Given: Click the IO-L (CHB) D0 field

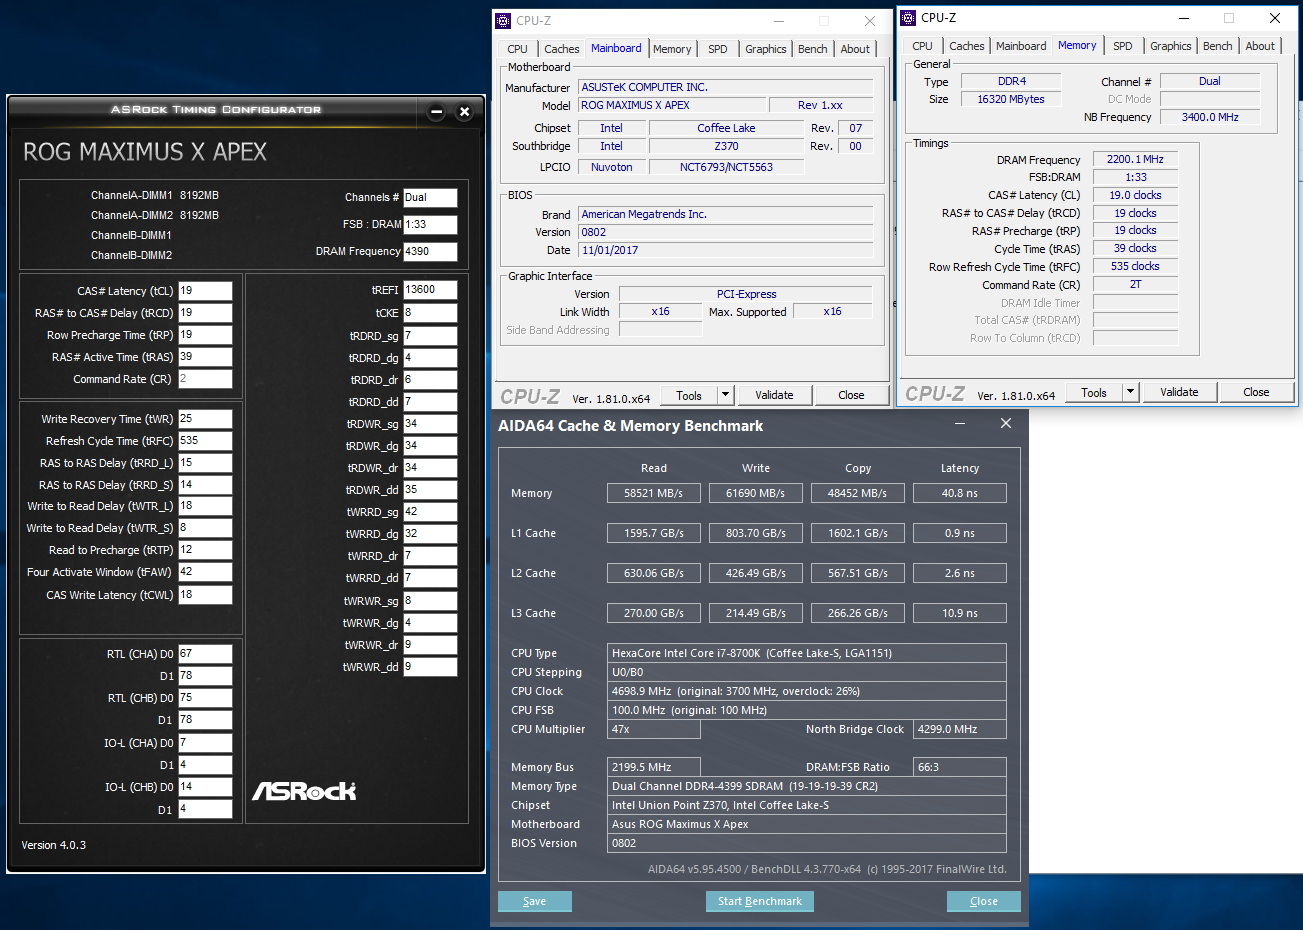Looking at the screenshot, I should click(x=205, y=787).
